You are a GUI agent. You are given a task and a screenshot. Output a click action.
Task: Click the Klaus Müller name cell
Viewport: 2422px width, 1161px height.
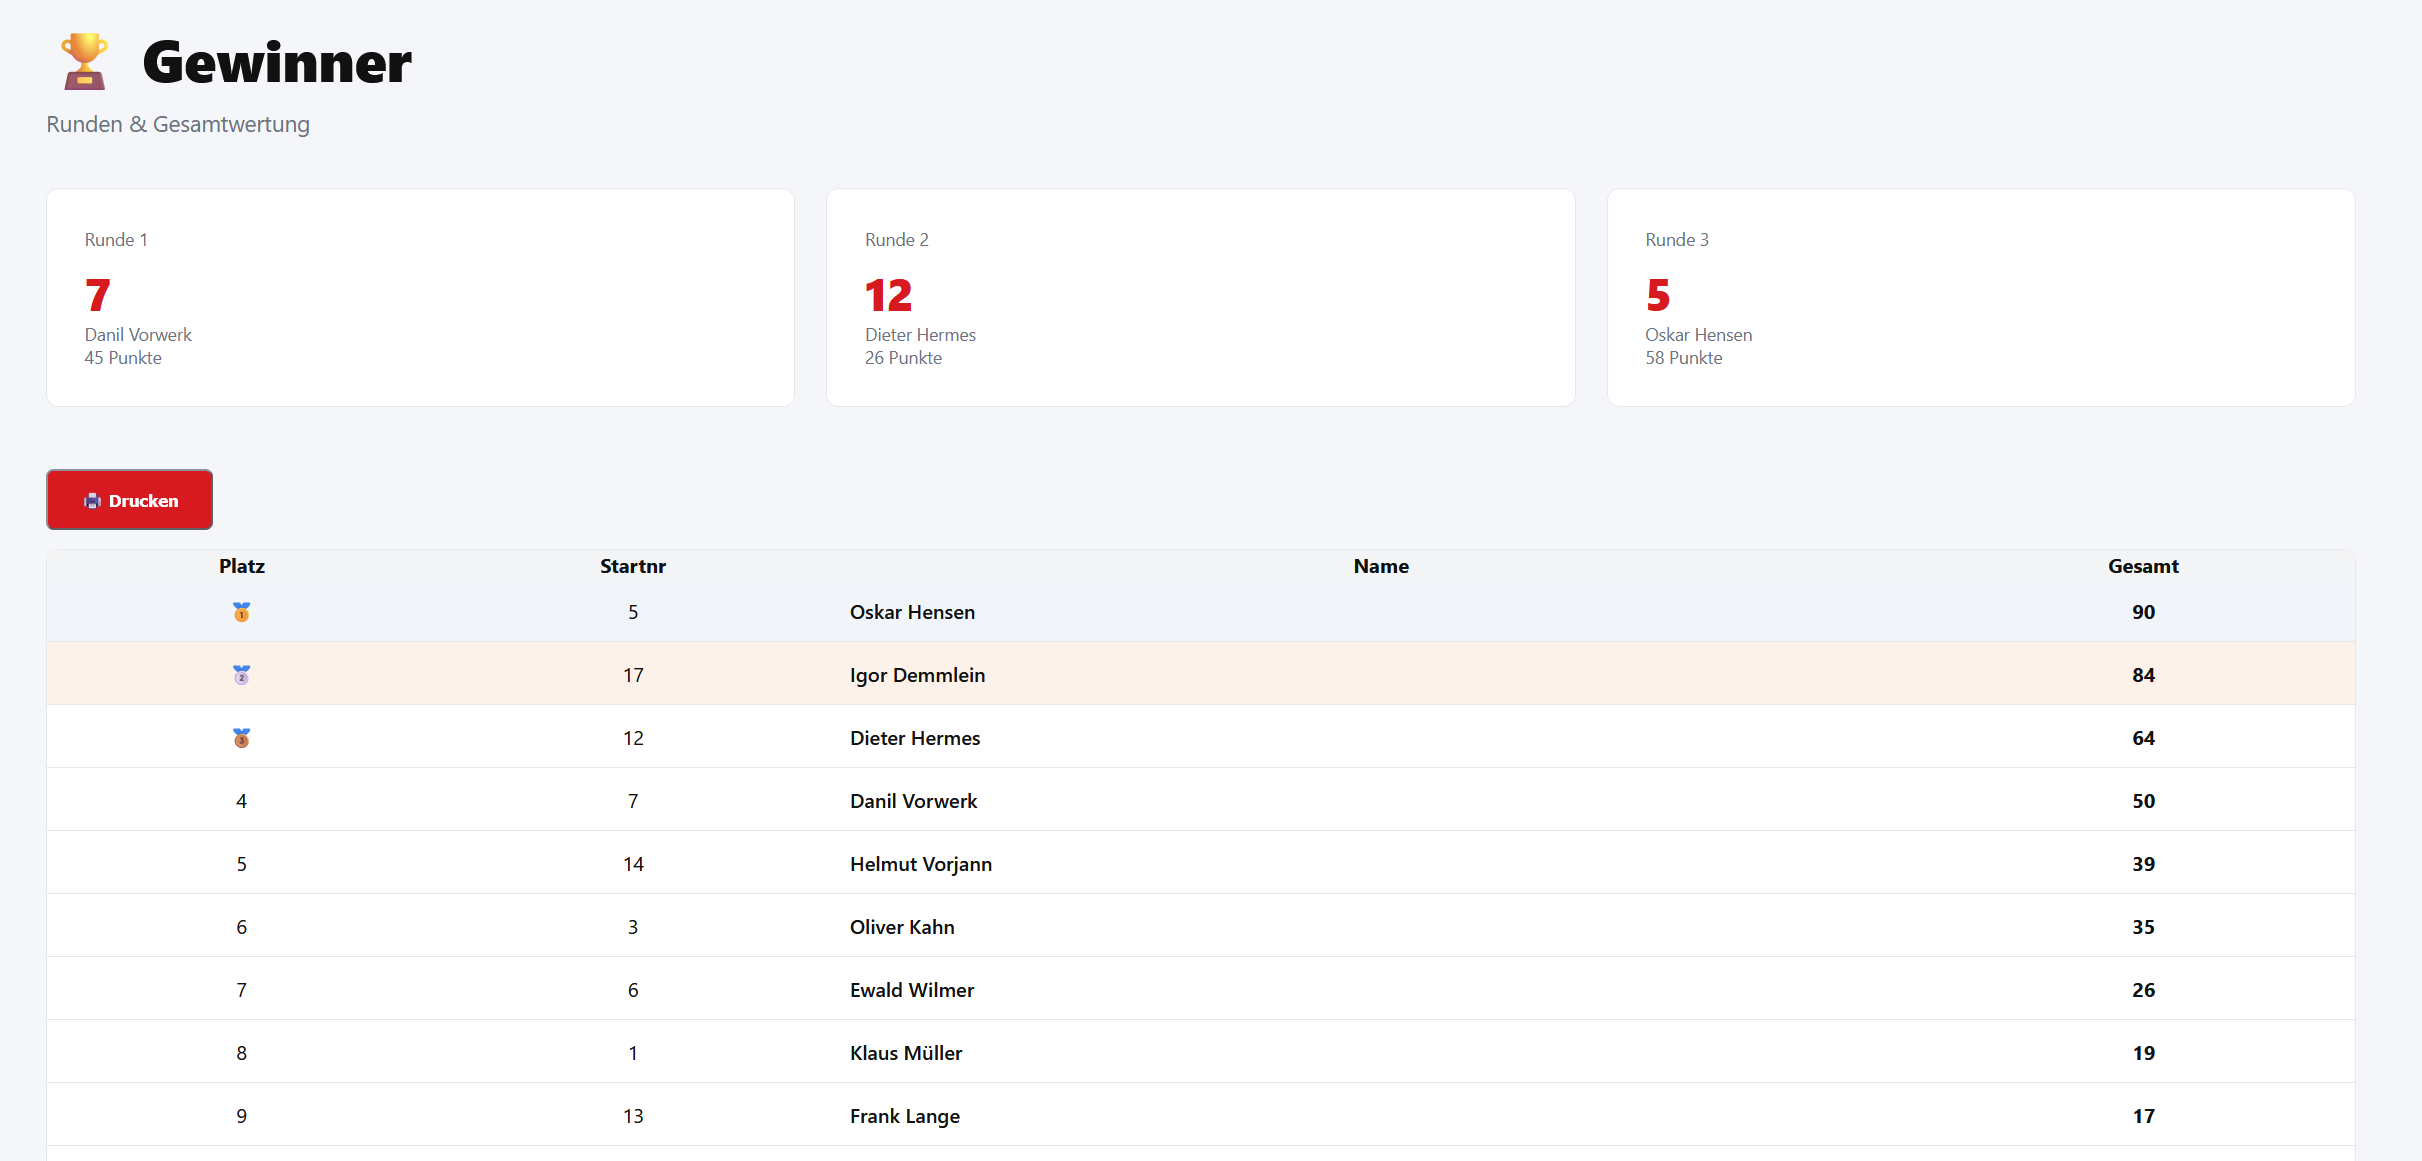[905, 1053]
